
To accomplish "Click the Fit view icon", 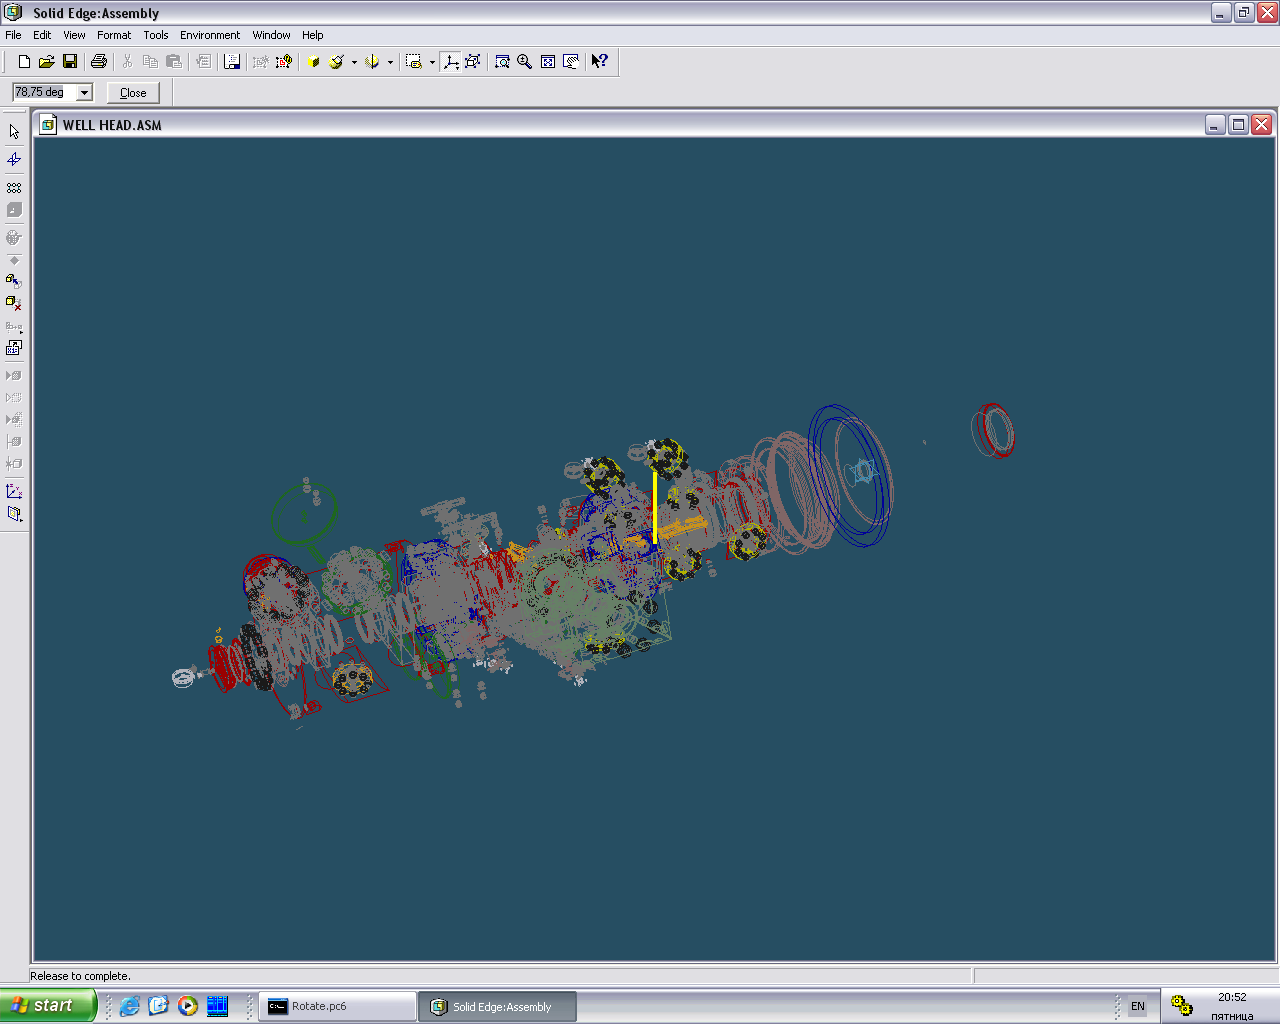I will [548, 62].
